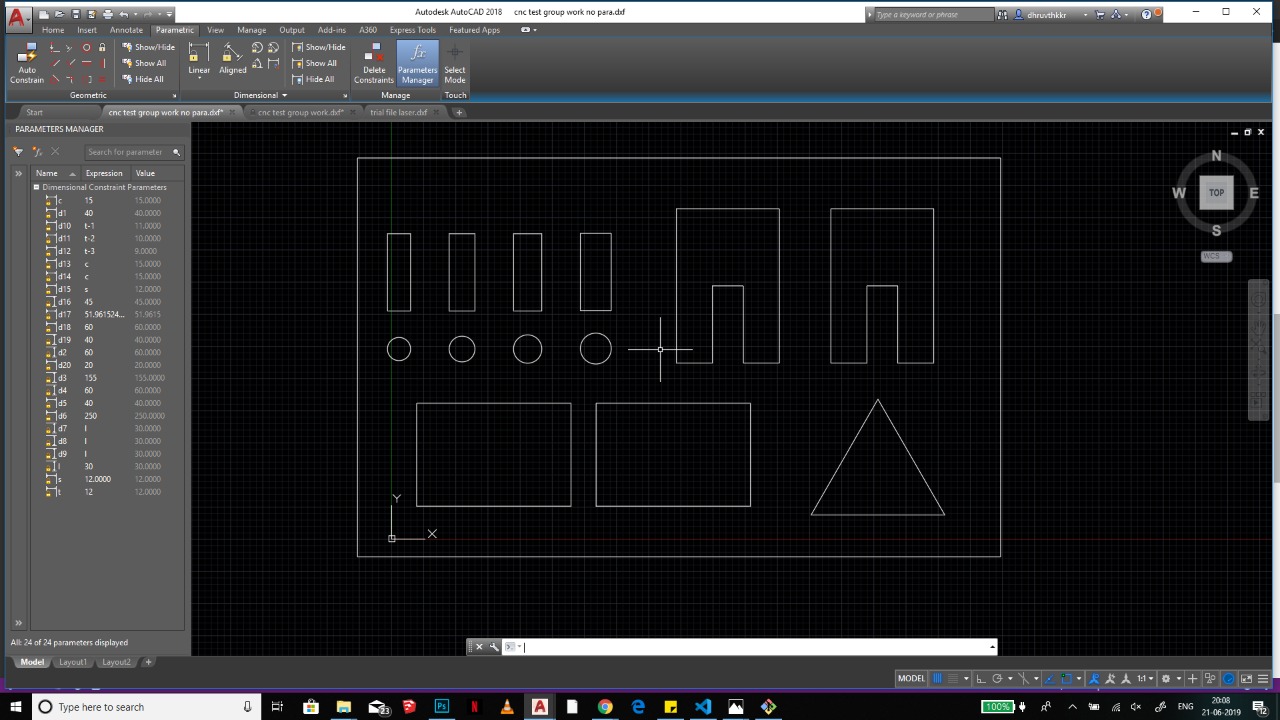The height and width of the screenshot is (720, 1280).
Task: Click geometric constraints Show All
Action: 145,63
